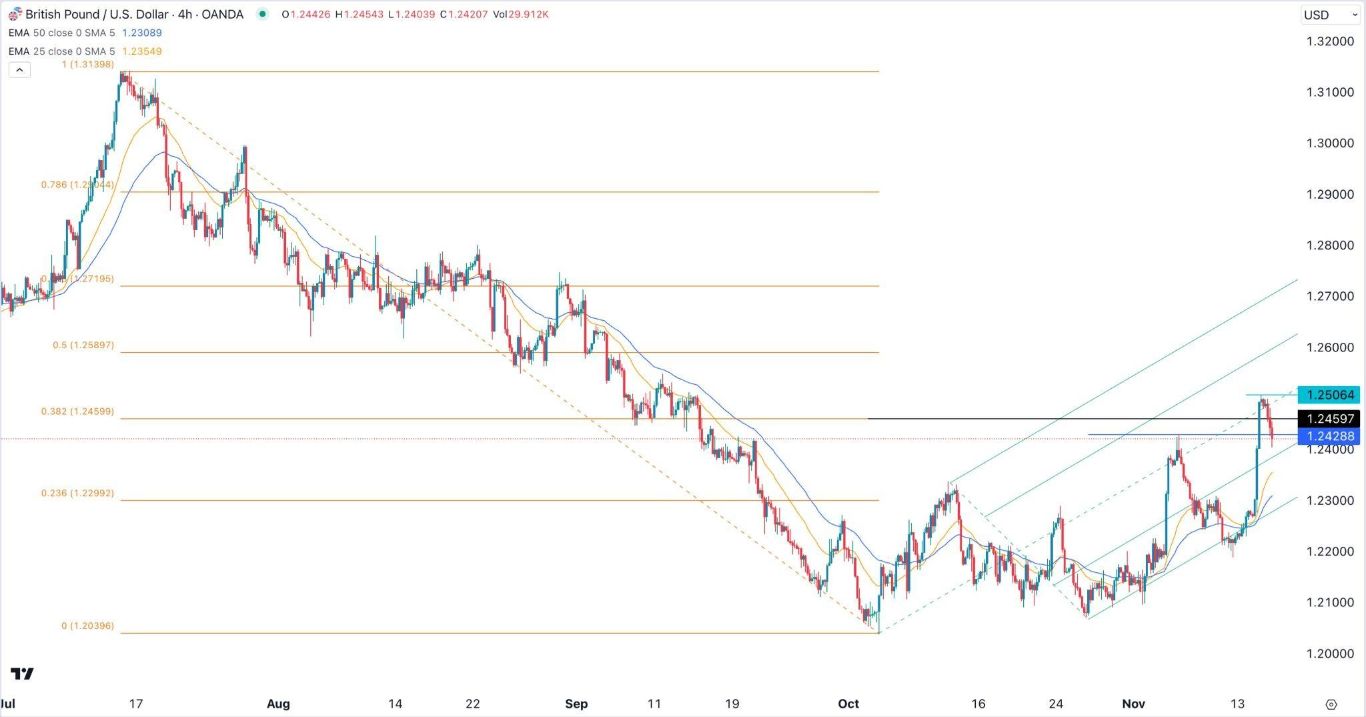Screen dimensions: 1366x717
Task: Click the 1.25064 cyan price label
Action: [x=1328, y=394]
